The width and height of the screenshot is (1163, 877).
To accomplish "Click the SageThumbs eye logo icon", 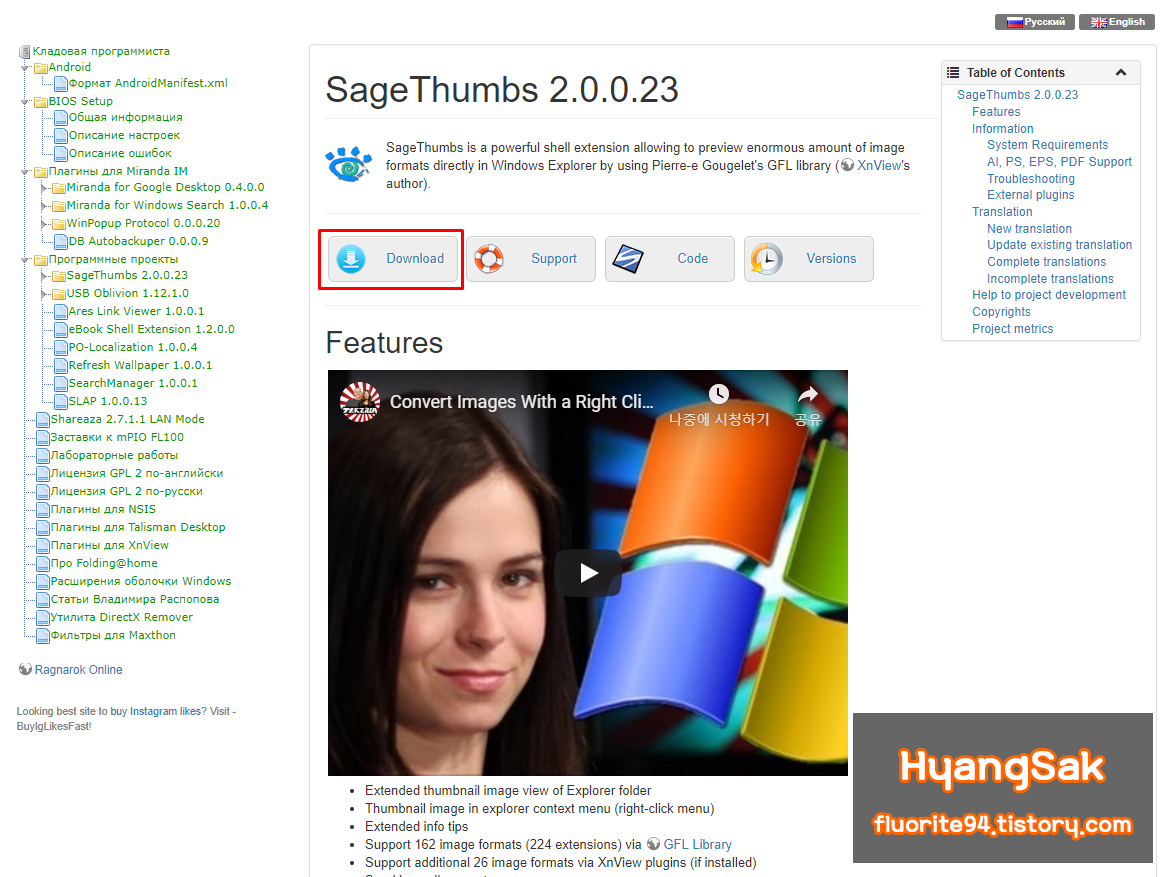I will point(349,164).
